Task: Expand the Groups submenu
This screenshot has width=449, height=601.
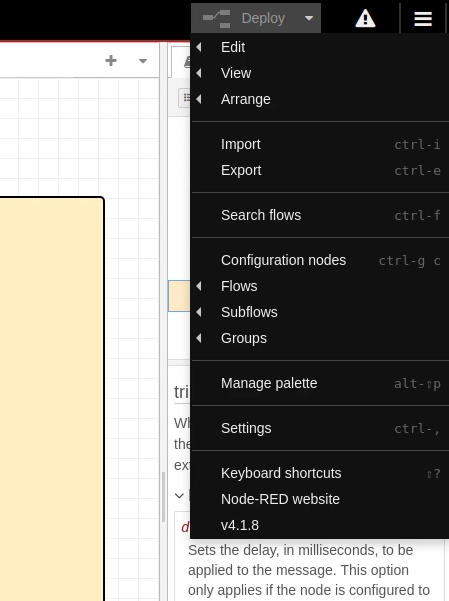Action: pyautogui.click(x=320, y=338)
